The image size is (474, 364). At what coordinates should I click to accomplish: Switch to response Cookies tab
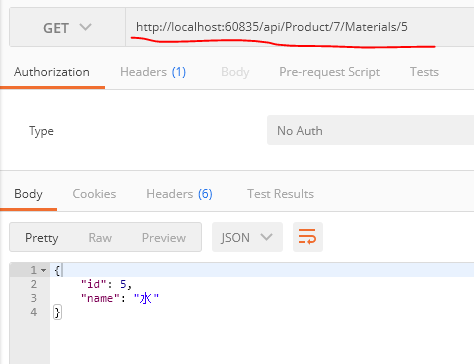(x=94, y=194)
